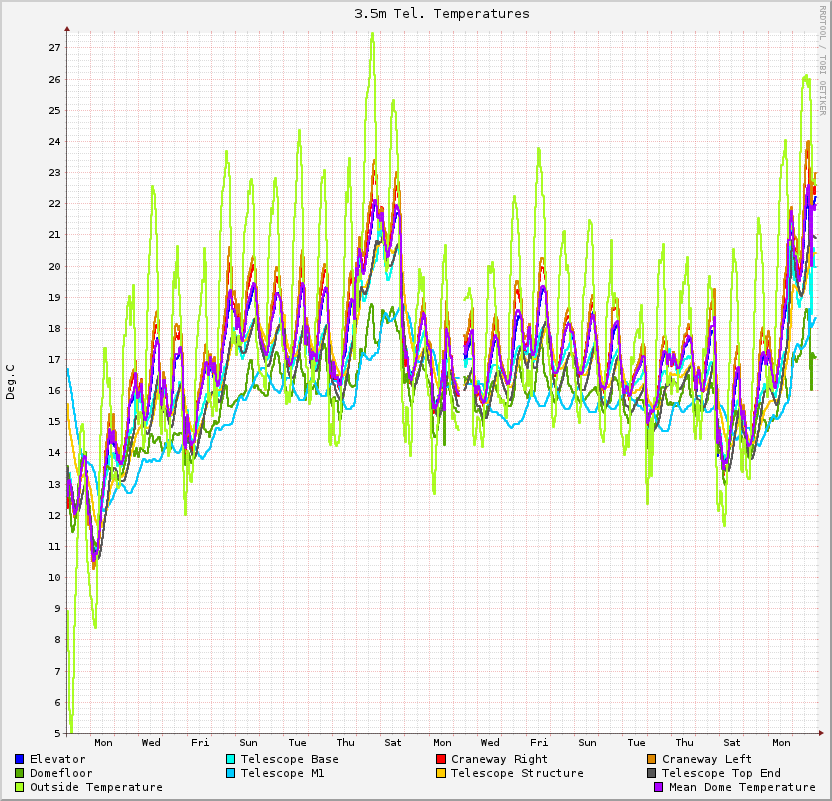The image size is (832, 801).
Task: Click the Telescope M1 legend color box
Action: coord(231,773)
